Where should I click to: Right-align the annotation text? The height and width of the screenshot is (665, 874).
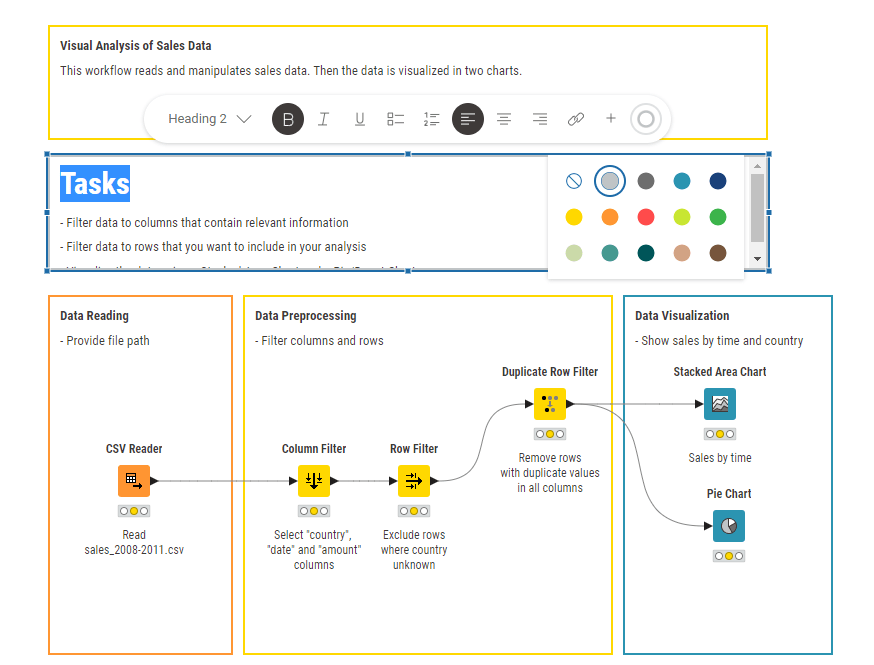(539, 119)
